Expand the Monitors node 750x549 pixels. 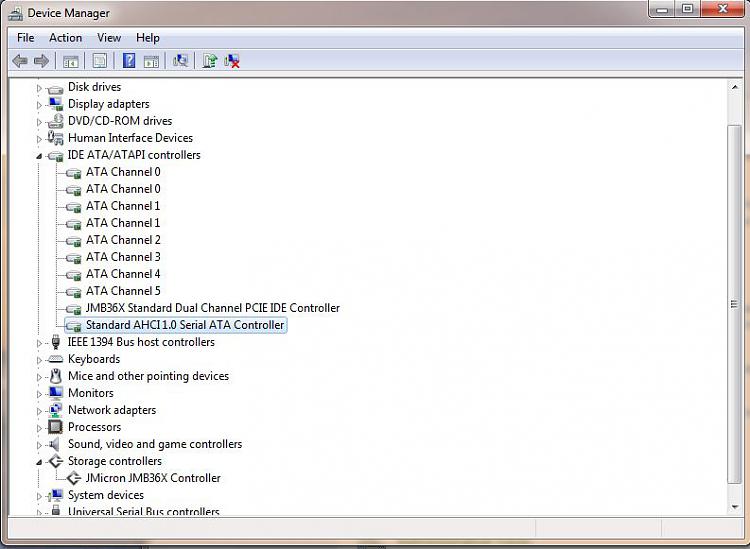tap(39, 394)
